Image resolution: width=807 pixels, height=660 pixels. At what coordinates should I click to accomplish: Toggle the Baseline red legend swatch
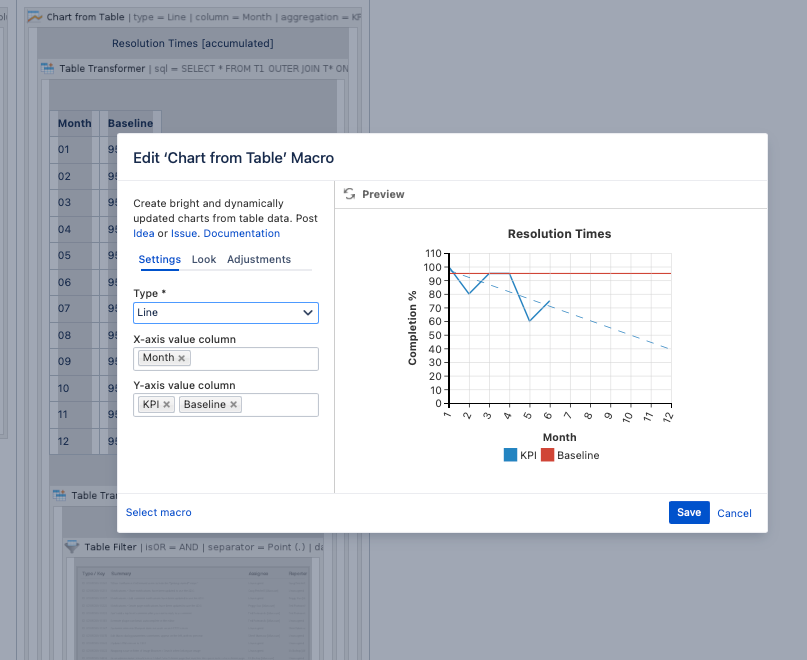pyautogui.click(x=548, y=455)
